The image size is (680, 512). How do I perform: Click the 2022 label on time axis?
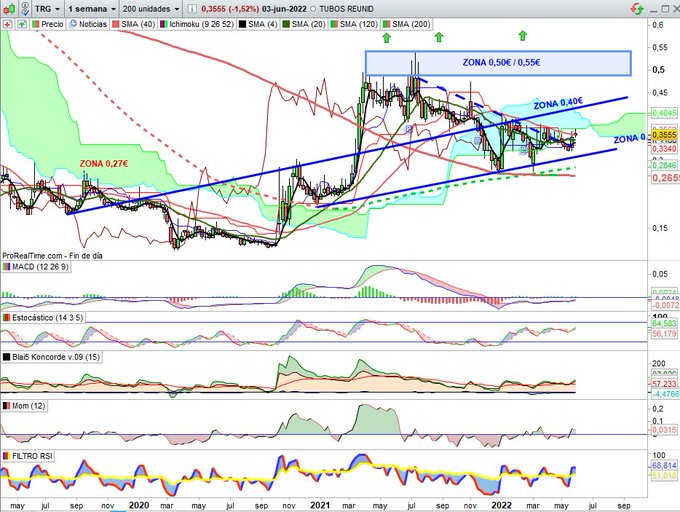(502, 505)
